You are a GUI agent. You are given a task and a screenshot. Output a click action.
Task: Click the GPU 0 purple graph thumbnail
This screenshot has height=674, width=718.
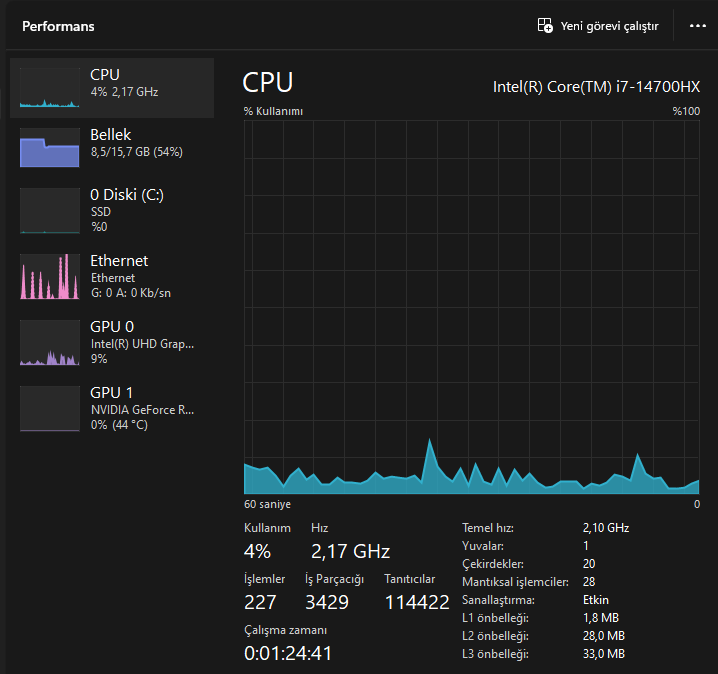click(x=49, y=342)
